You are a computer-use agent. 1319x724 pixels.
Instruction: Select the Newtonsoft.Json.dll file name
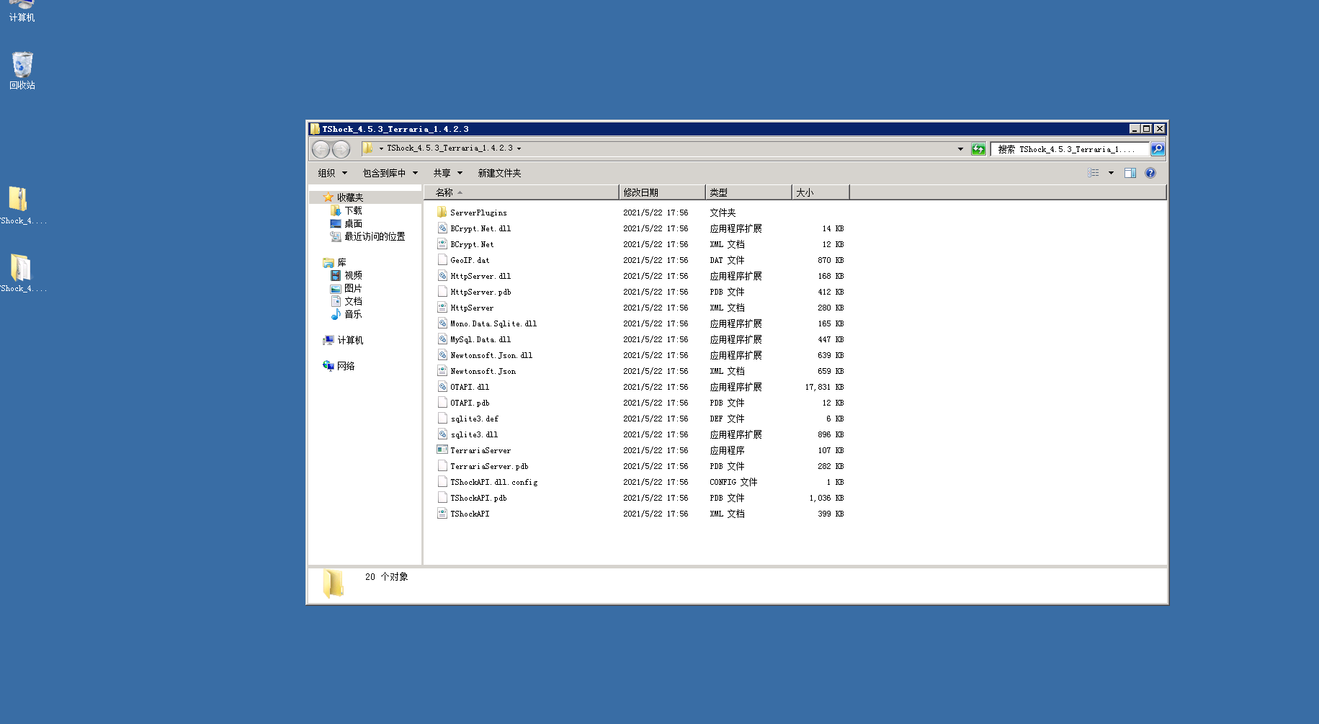[491, 355]
